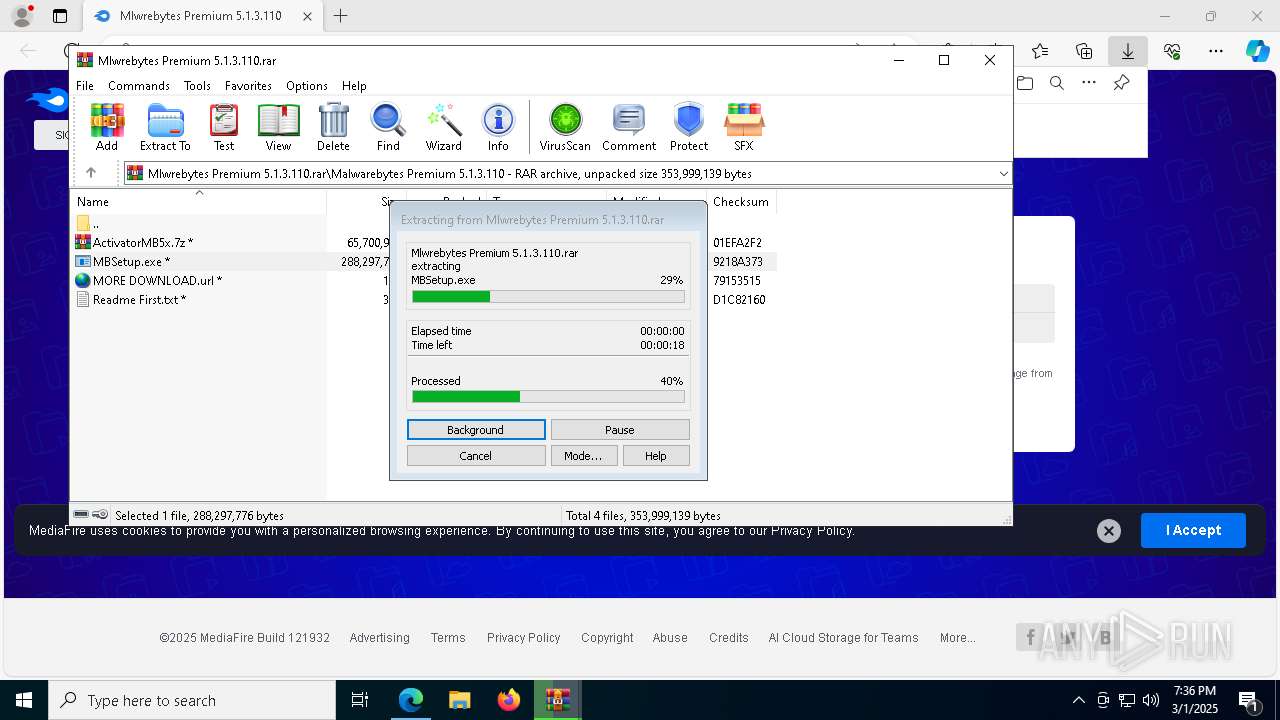Image resolution: width=1280 pixels, height=720 pixels.
Task: Click the taskbar search box
Action: [192, 700]
